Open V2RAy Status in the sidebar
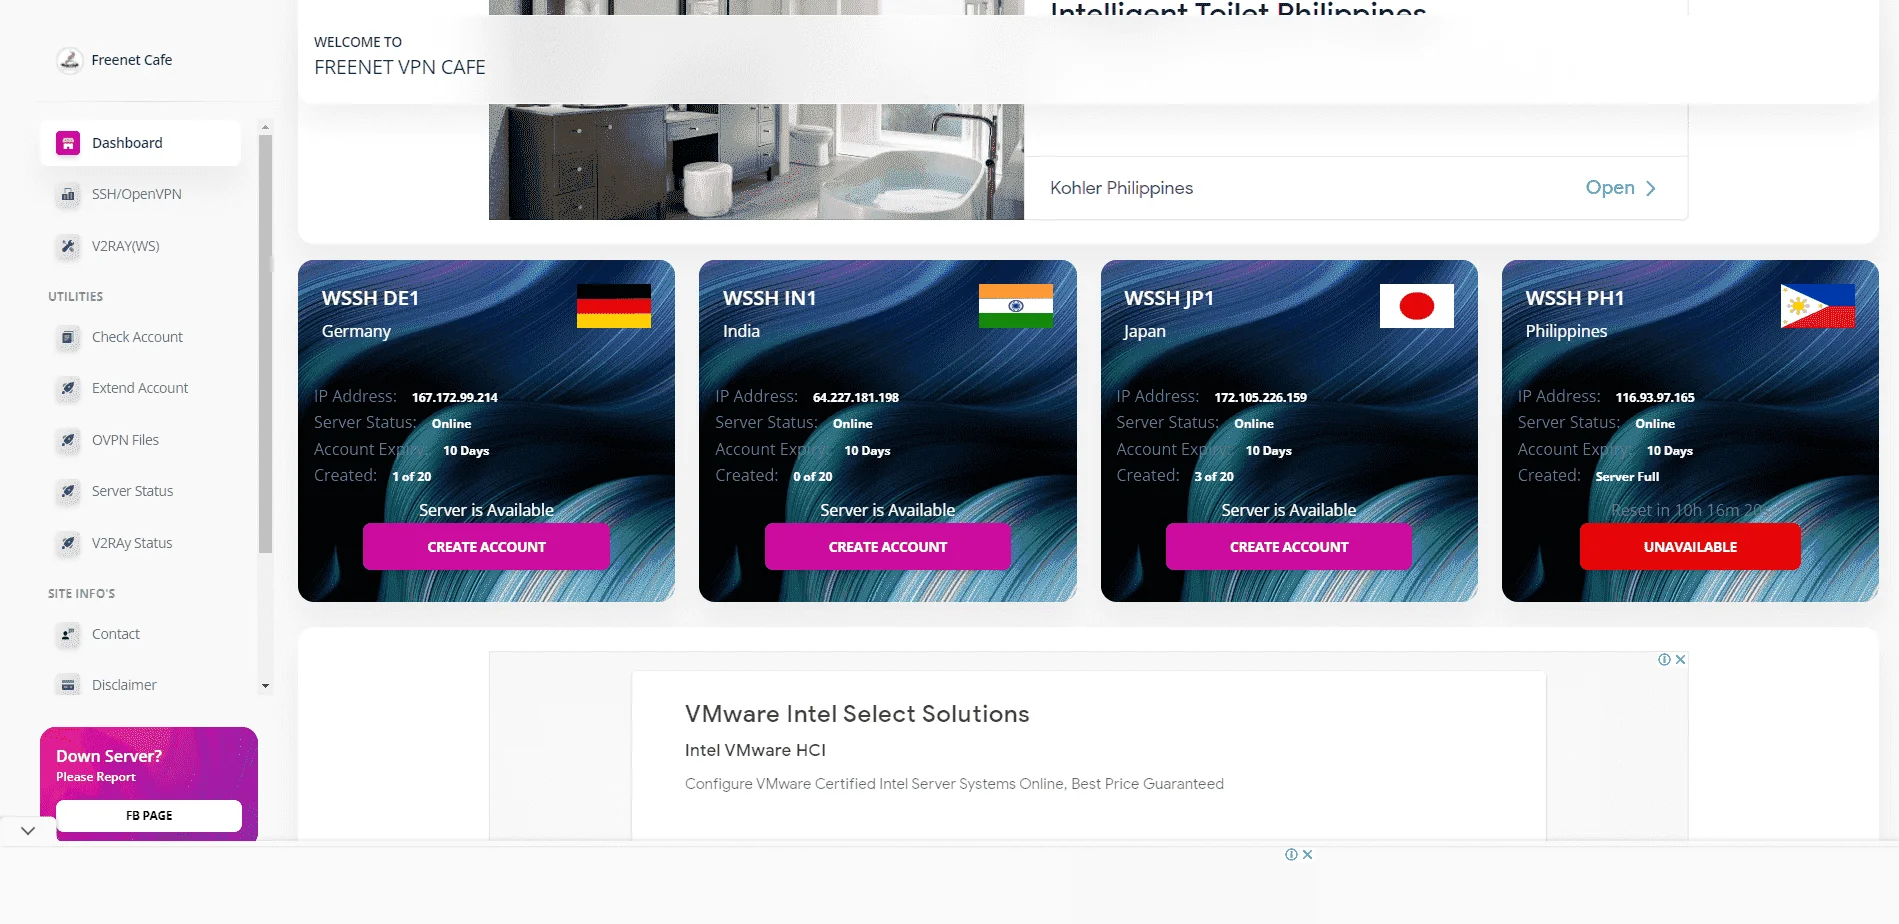This screenshot has width=1899, height=924. pyautogui.click(x=140, y=543)
